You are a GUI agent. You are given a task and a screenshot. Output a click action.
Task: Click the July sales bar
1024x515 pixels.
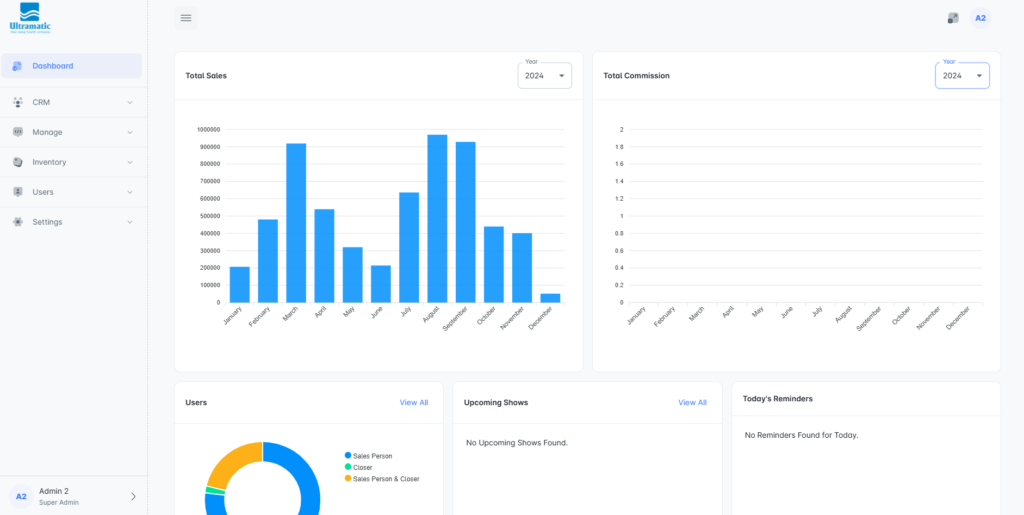pos(409,247)
